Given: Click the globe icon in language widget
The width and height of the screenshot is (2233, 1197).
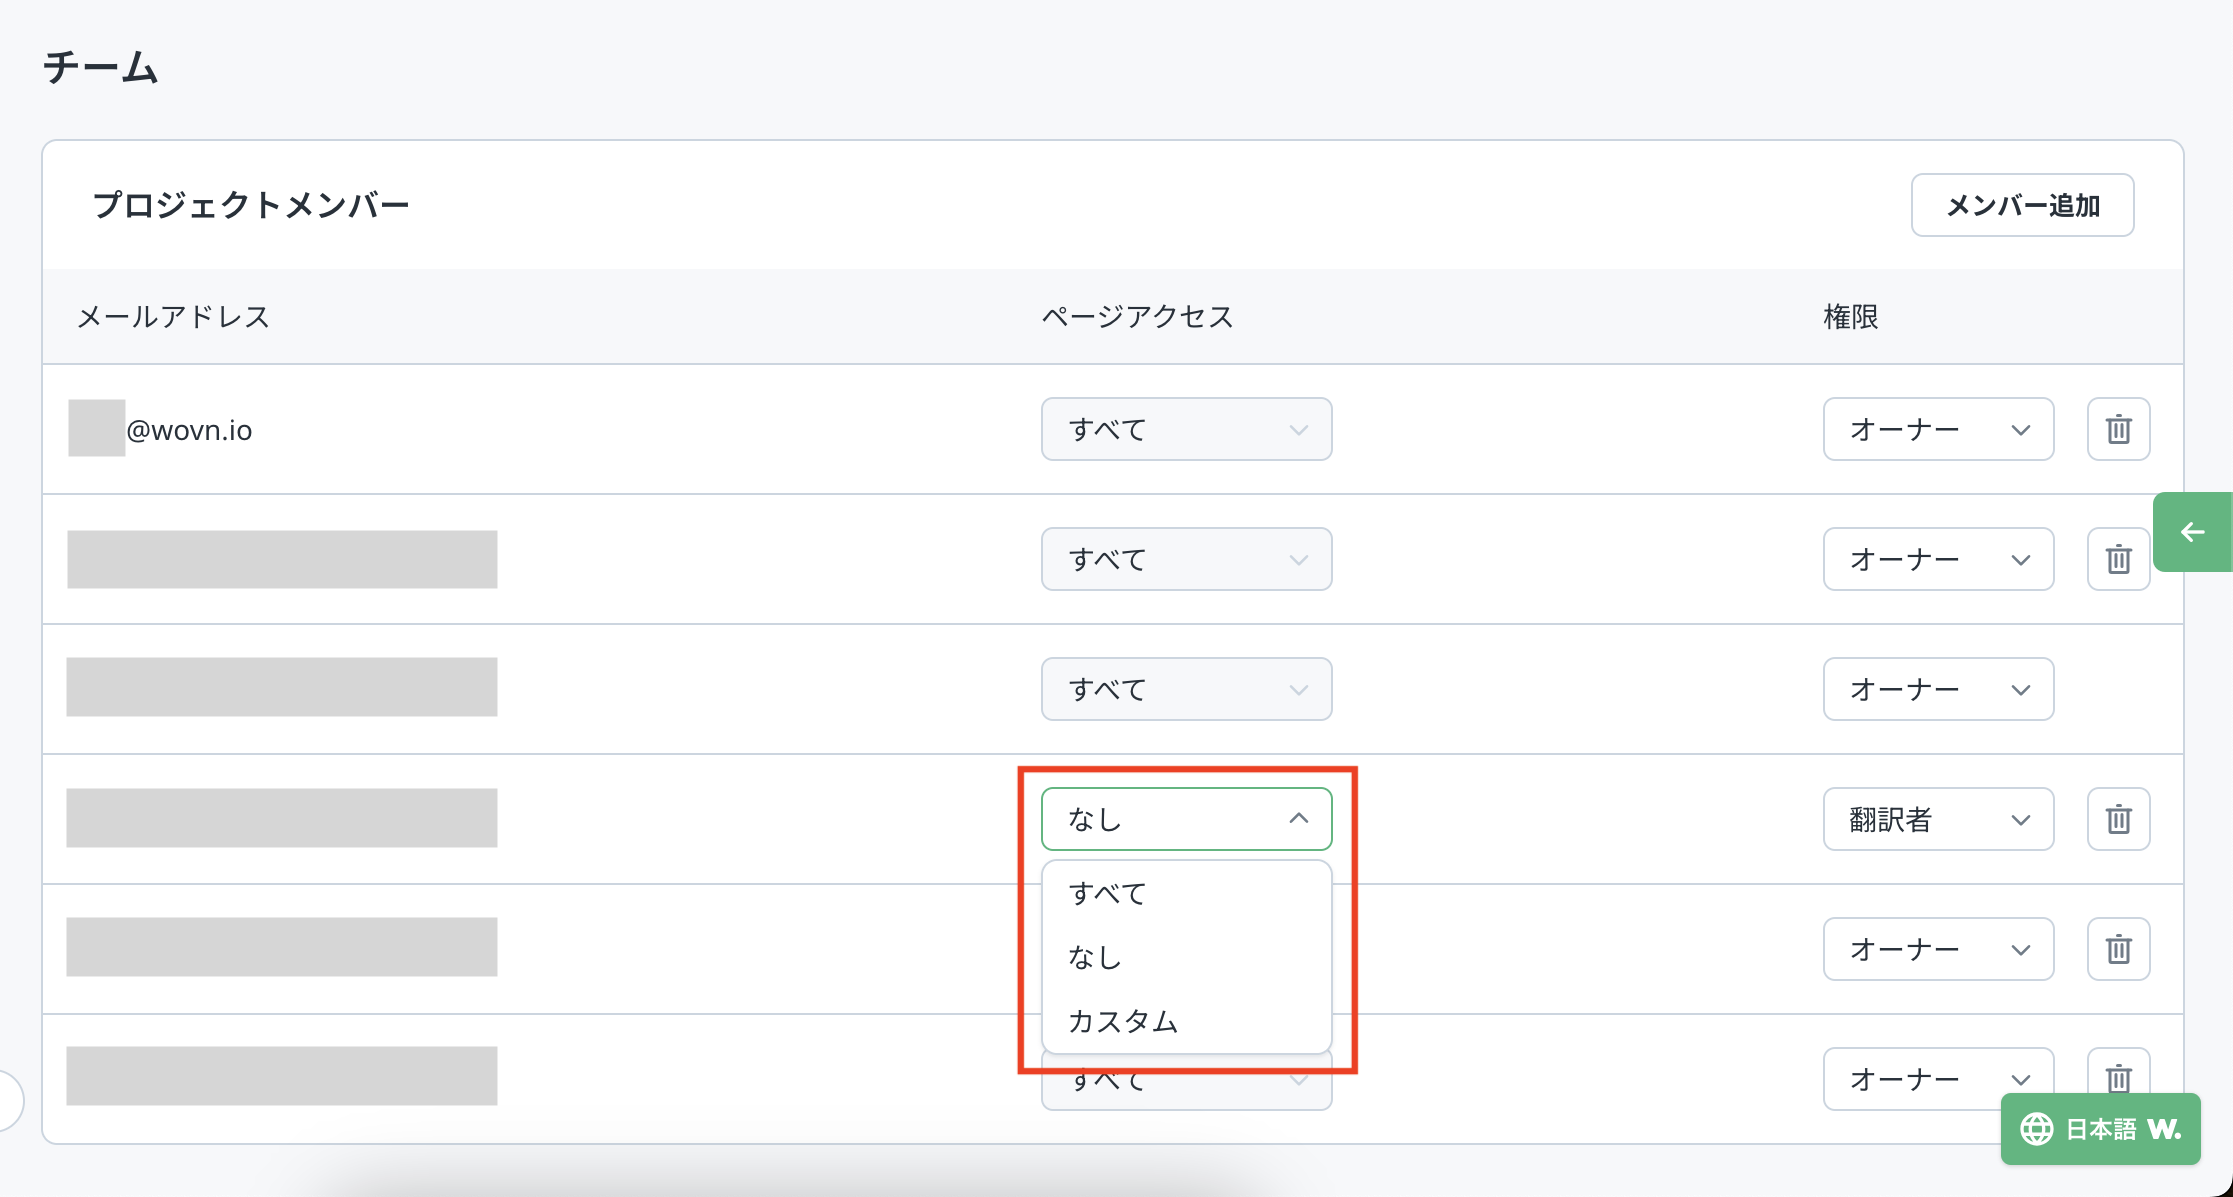Looking at the screenshot, I should [2037, 1129].
